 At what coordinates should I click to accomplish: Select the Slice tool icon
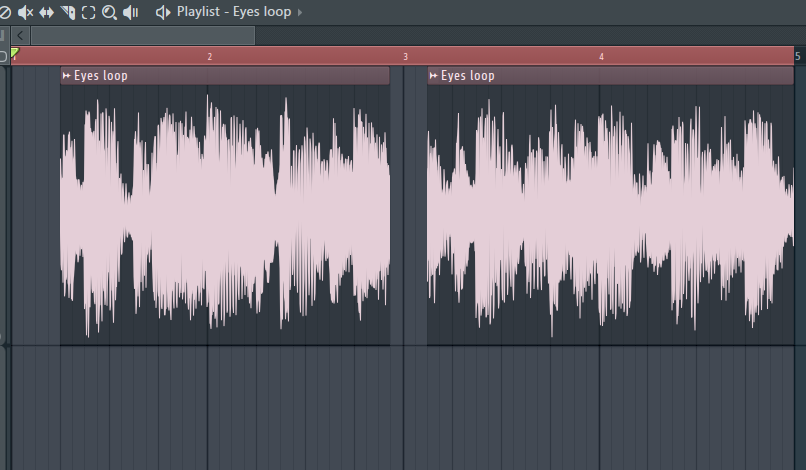67,12
